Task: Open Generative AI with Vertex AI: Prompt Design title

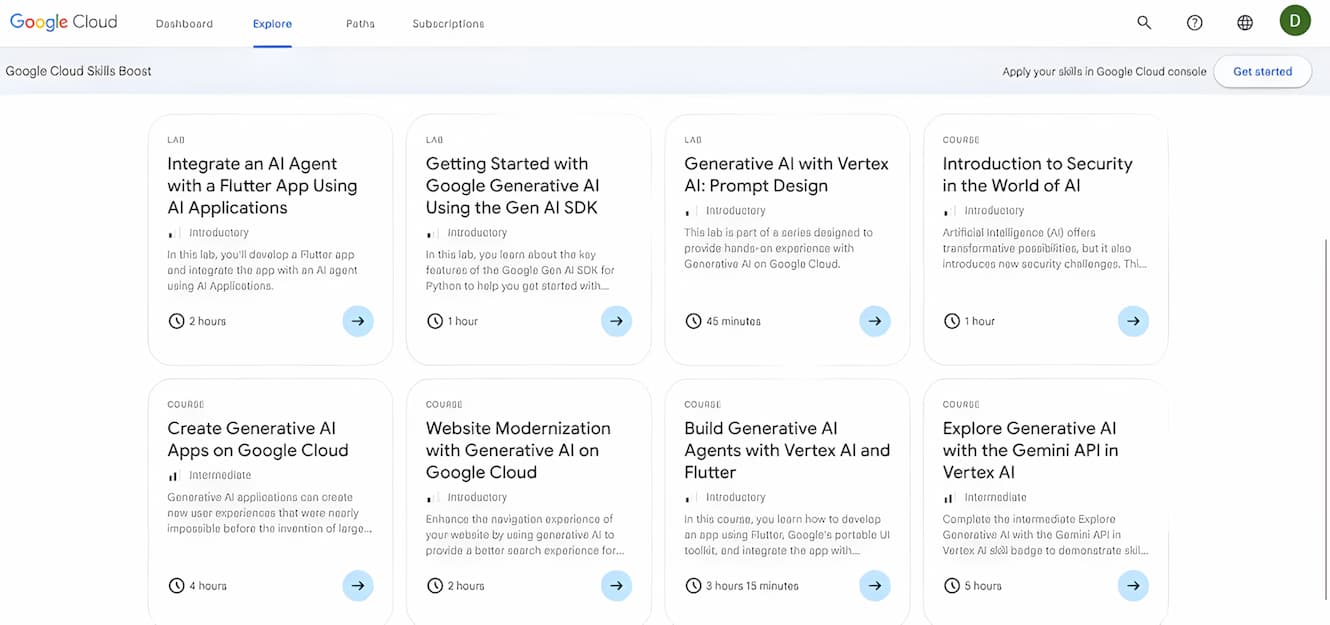Action: pyautogui.click(x=786, y=175)
